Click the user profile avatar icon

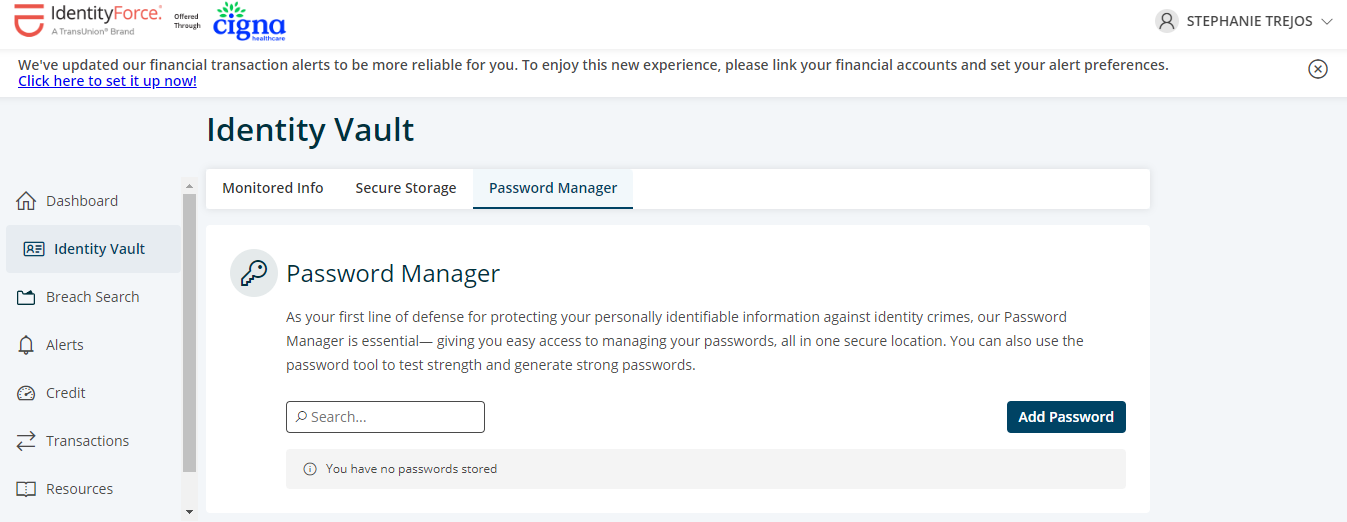[1166, 21]
